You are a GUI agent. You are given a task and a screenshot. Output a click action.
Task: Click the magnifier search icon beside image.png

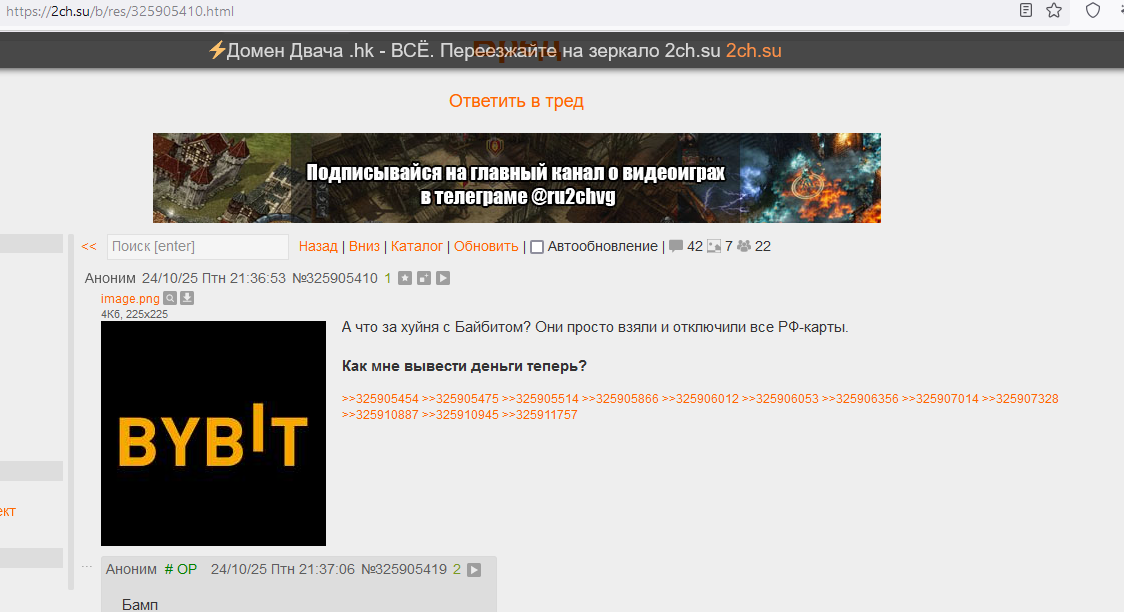pyautogui.click(x=170, y=298)
